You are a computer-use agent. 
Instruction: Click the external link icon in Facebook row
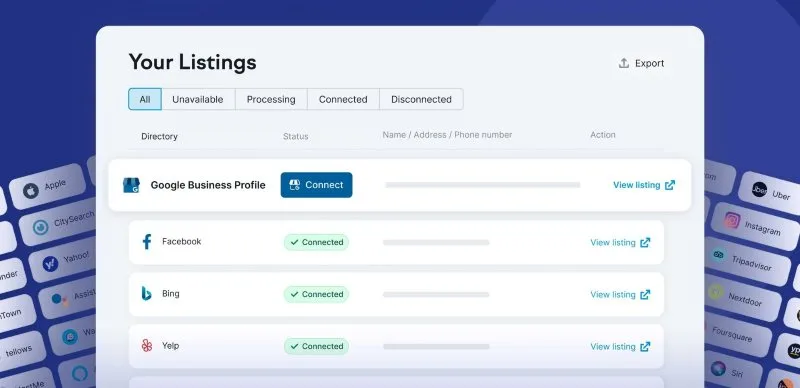click(645, 242)
